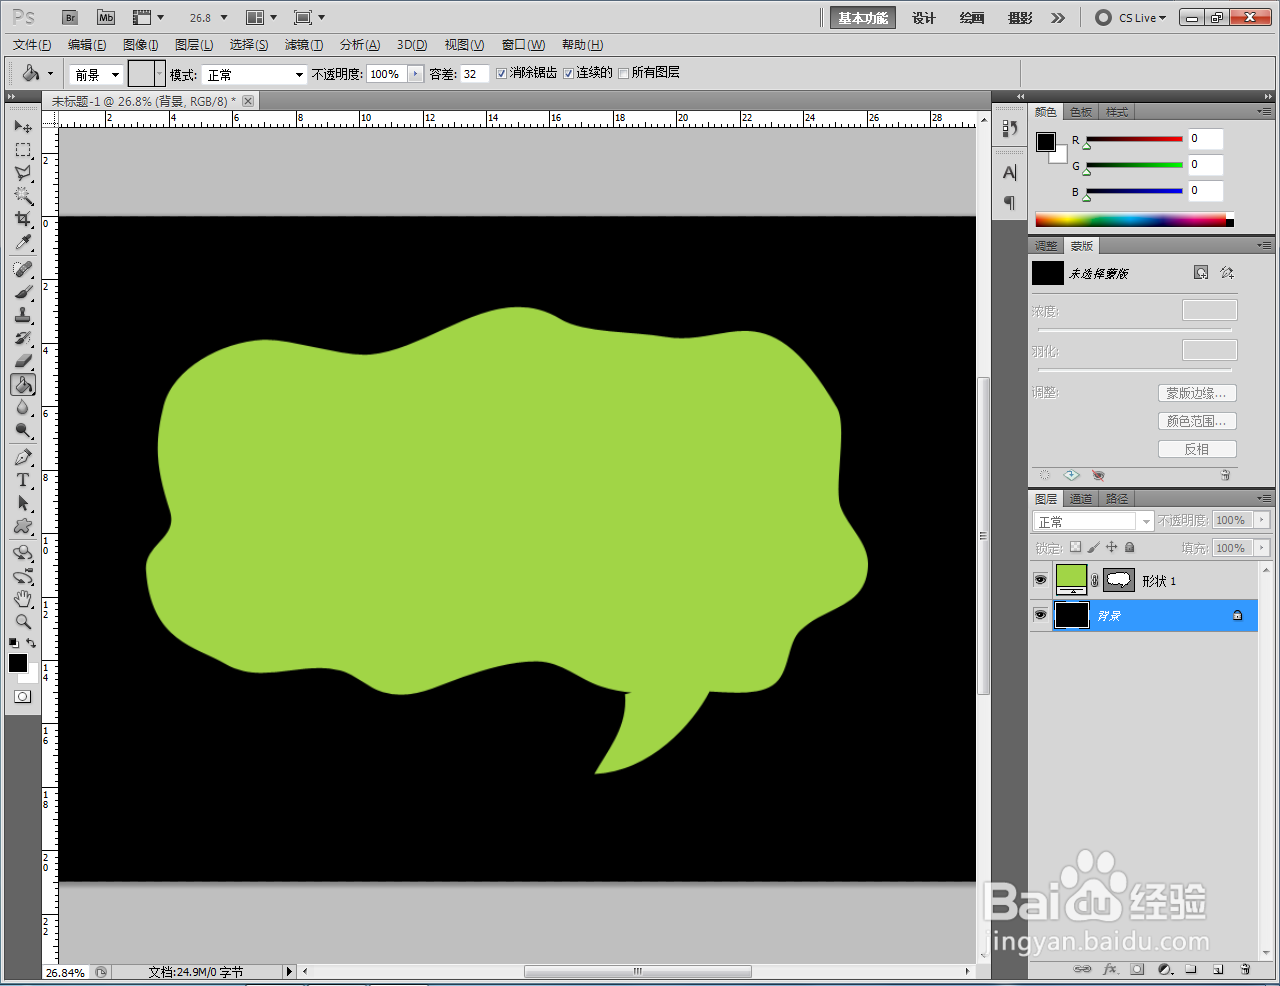1280x986 pixels.
Task: Select the Crop tool
Action: click(x=23, y=219)
